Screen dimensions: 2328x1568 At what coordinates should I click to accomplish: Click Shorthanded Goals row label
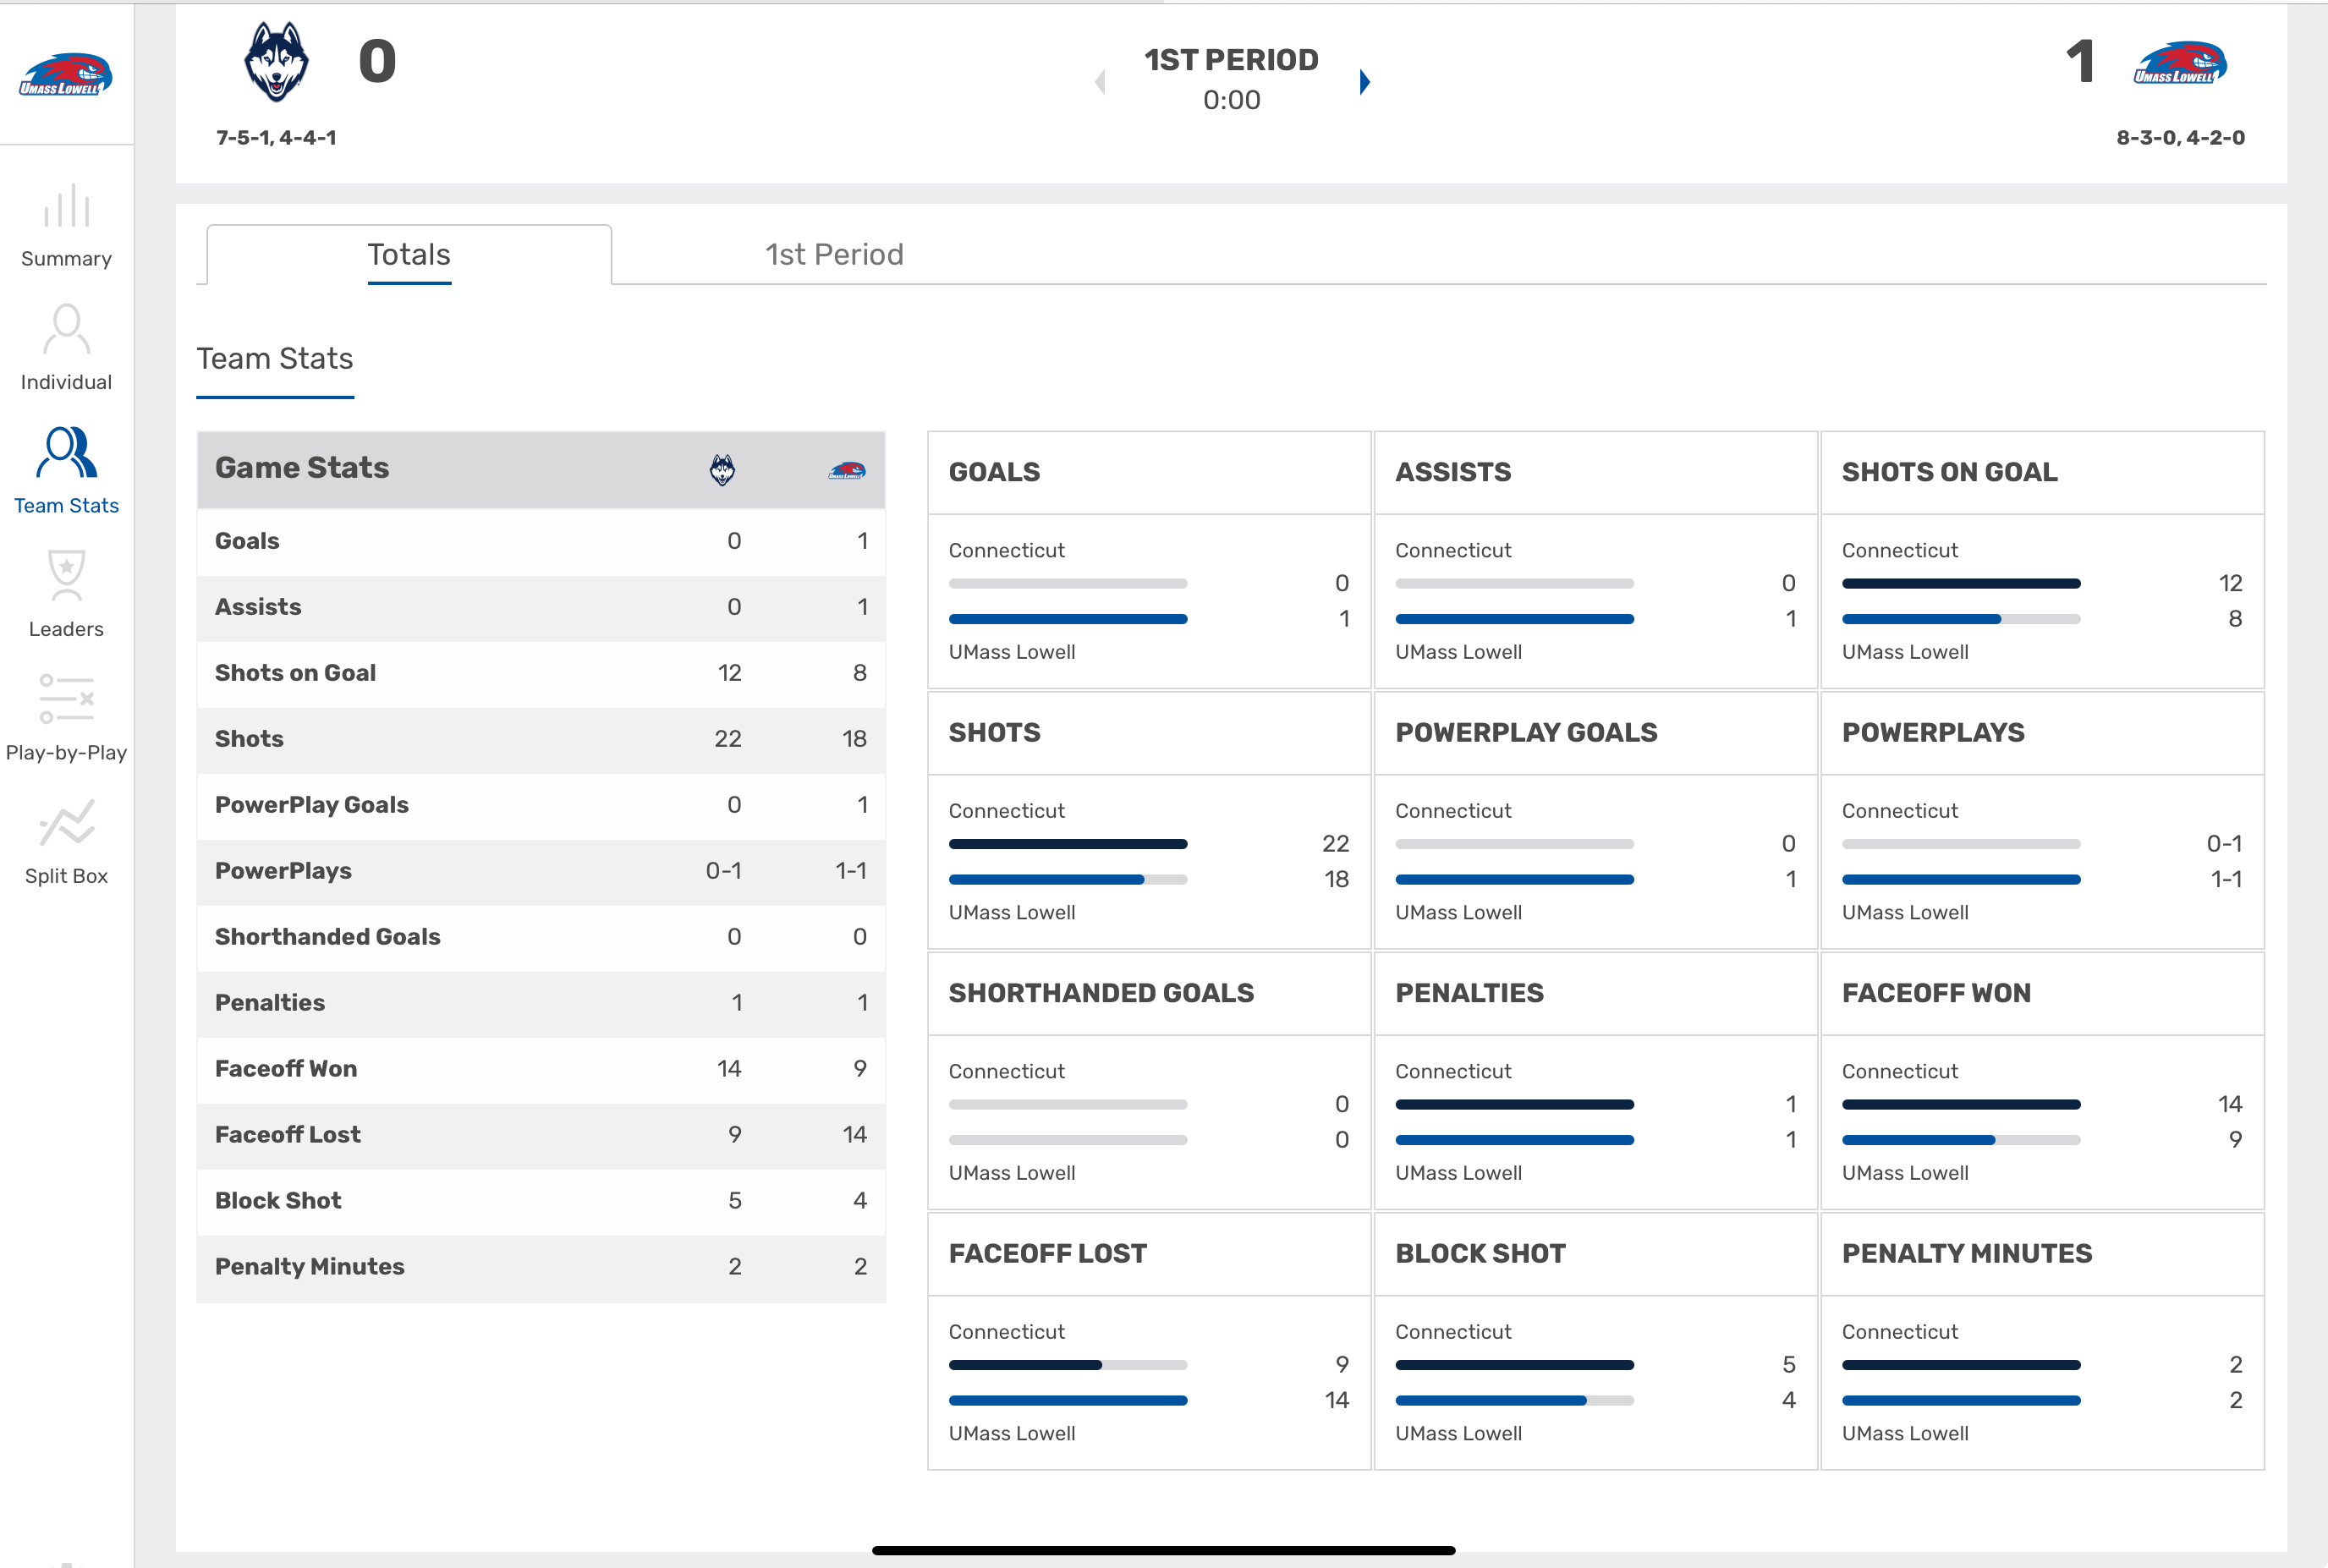tap(327, 937)
